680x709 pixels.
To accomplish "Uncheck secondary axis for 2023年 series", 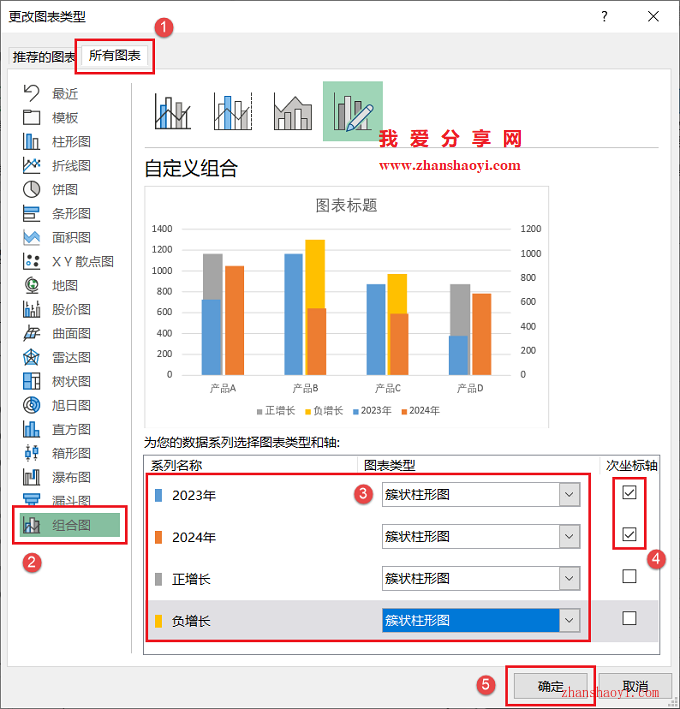I will [629, 493].
